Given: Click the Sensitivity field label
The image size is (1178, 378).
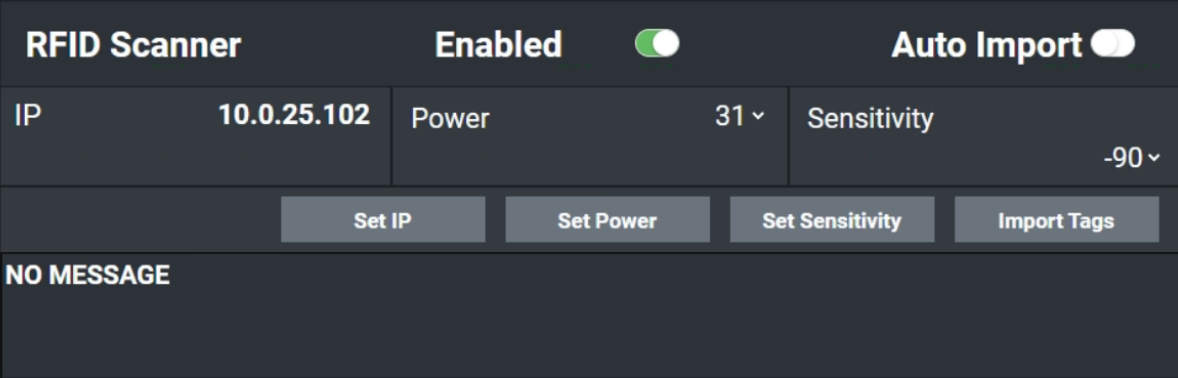Looking at the screenshot, I should tap(870, 119).
